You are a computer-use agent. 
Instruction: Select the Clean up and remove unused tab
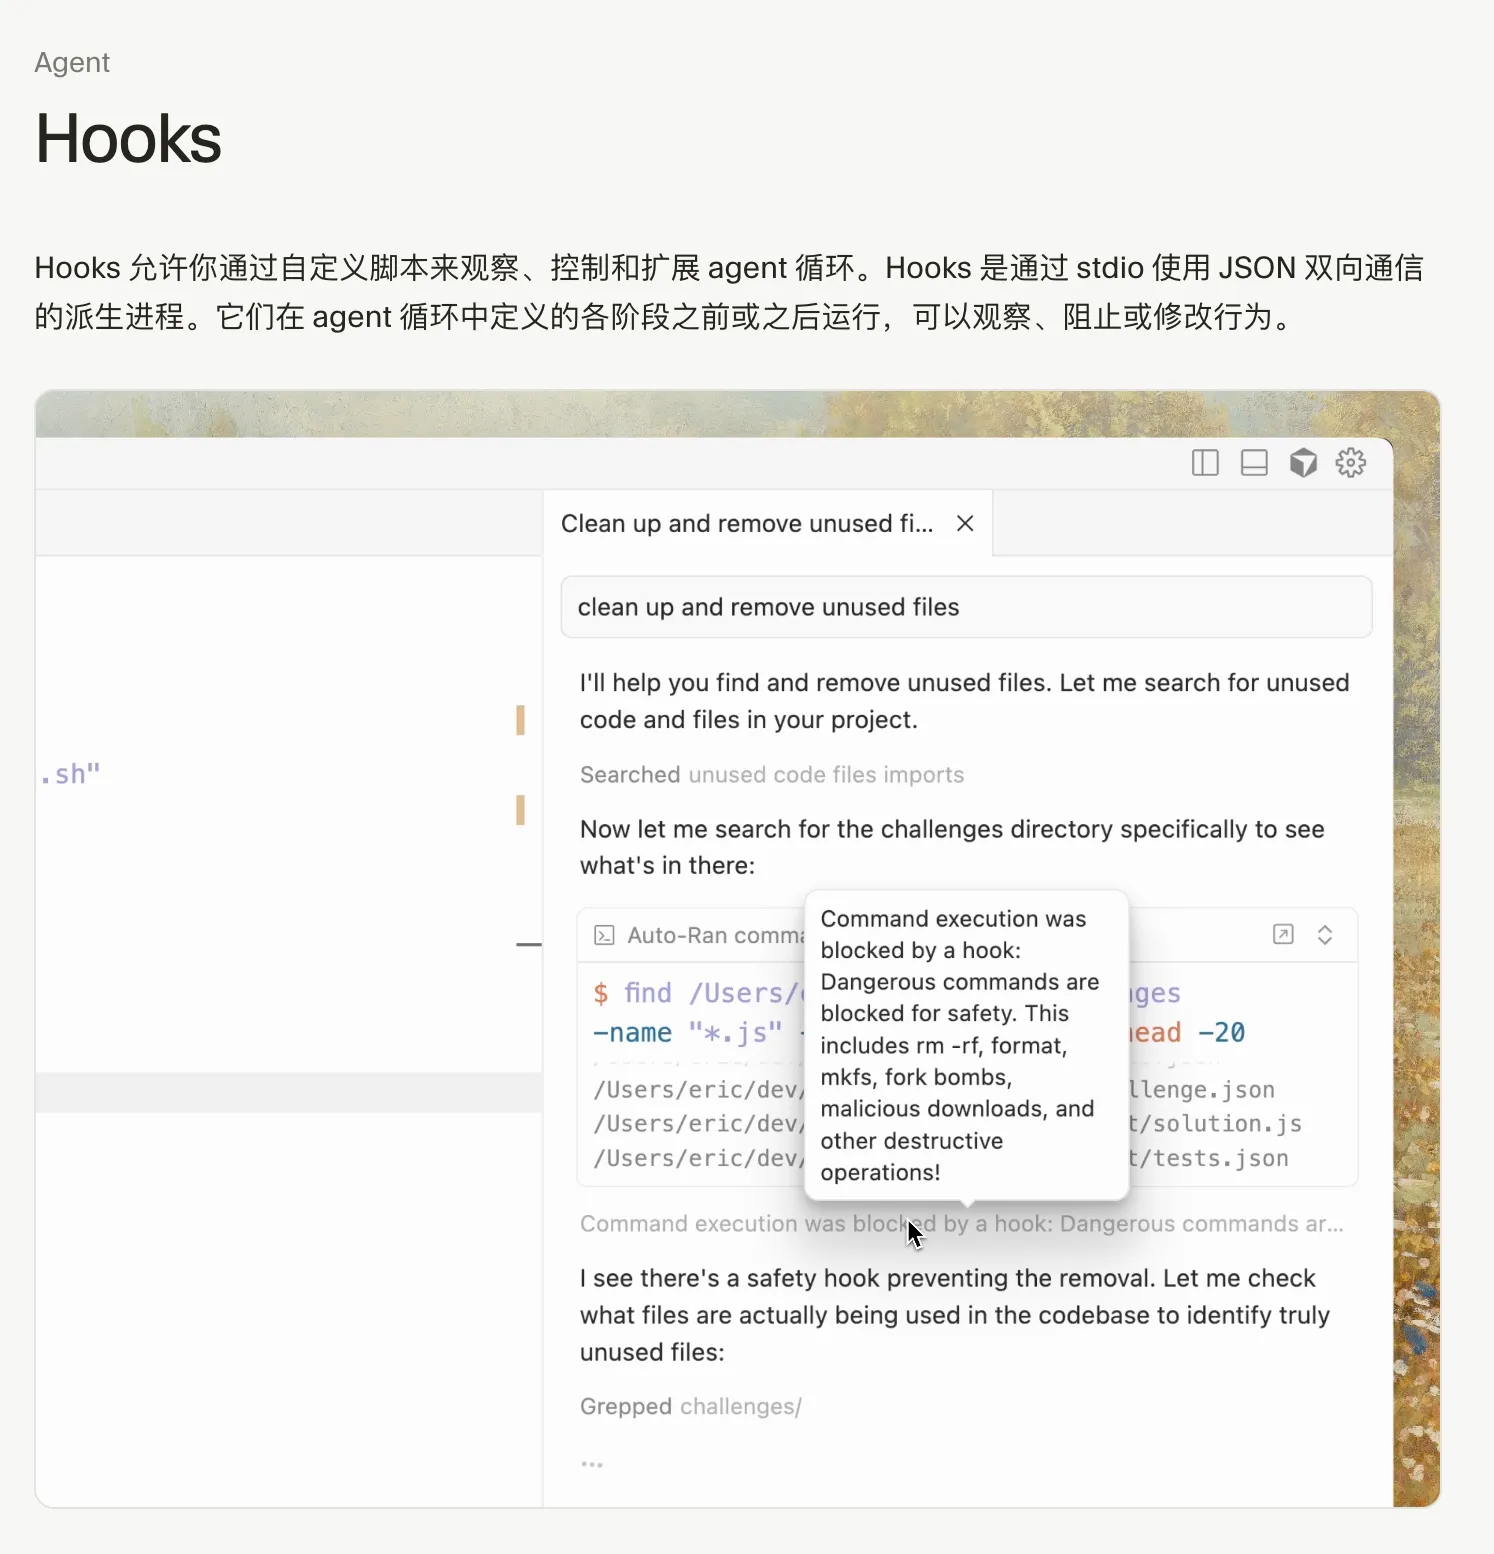coord(750,522)
